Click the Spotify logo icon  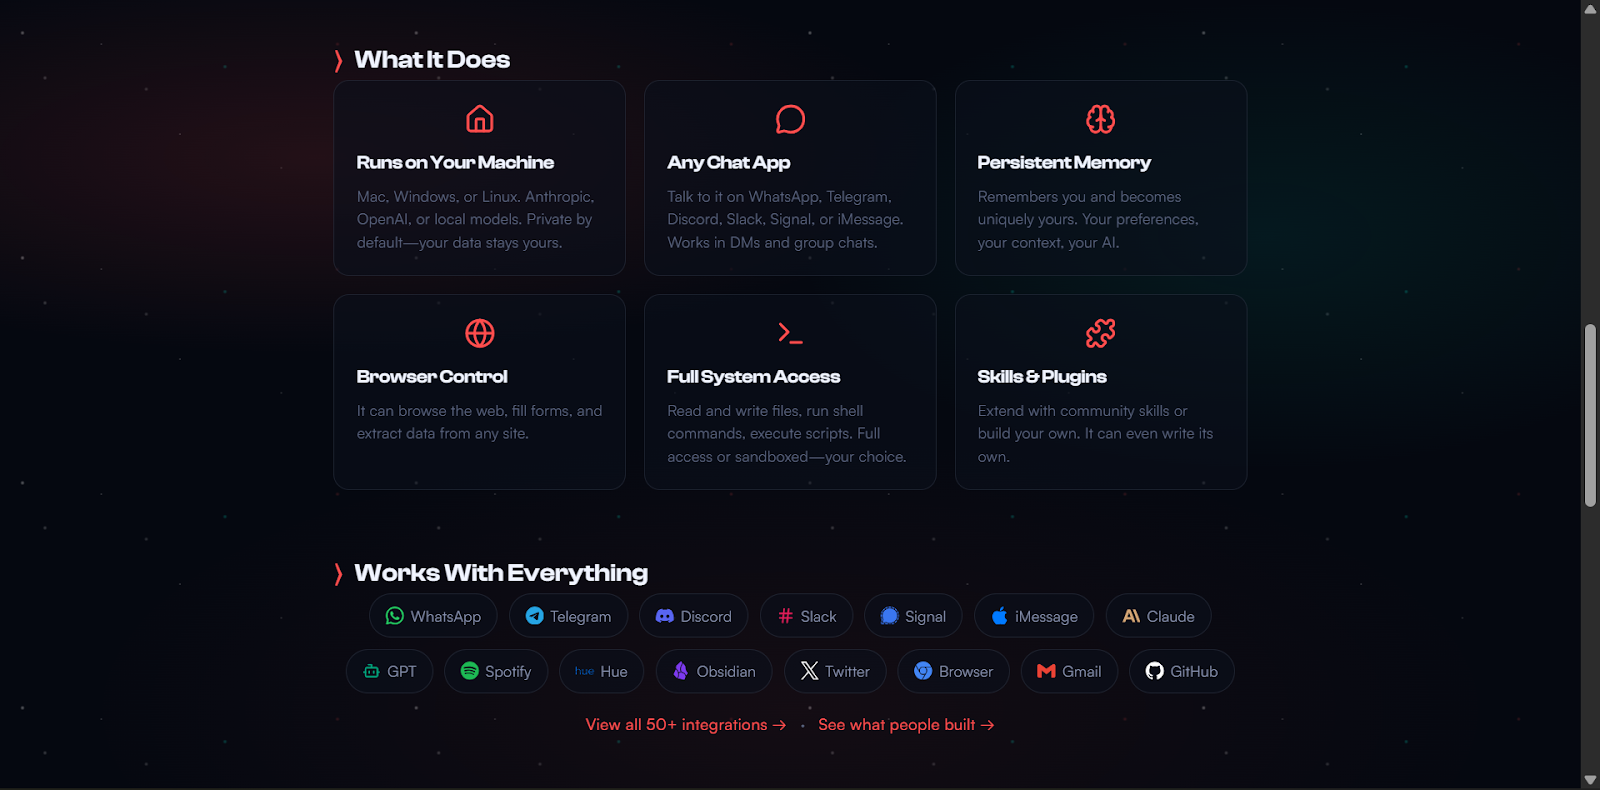point(468,671)
